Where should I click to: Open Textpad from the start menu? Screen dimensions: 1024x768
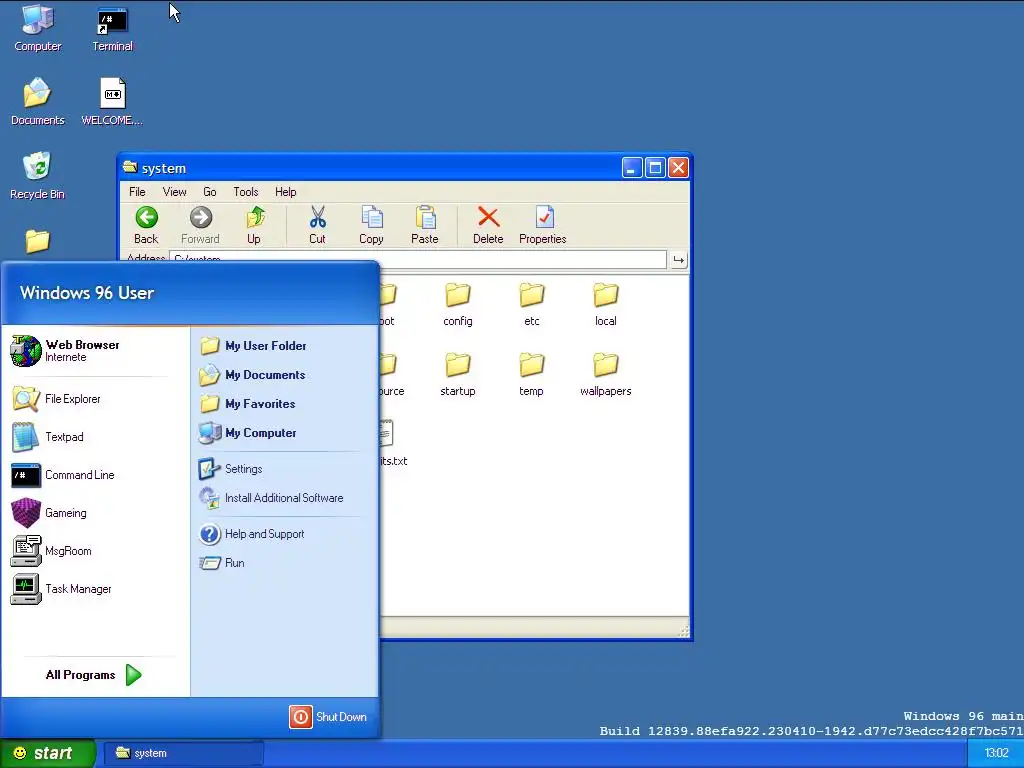(x=48, y=437)
